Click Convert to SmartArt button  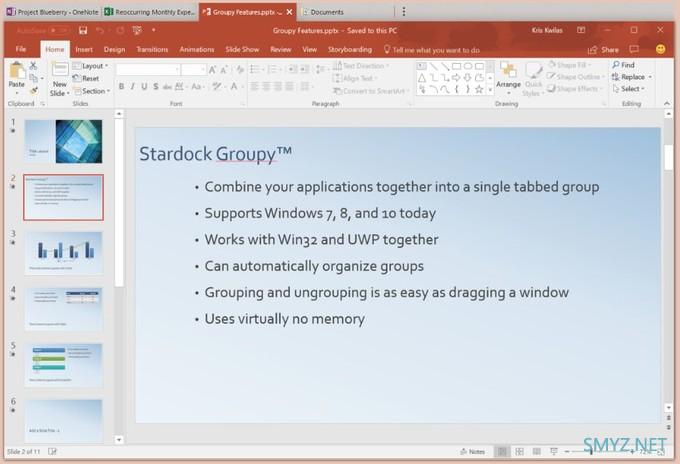[371, 91]
